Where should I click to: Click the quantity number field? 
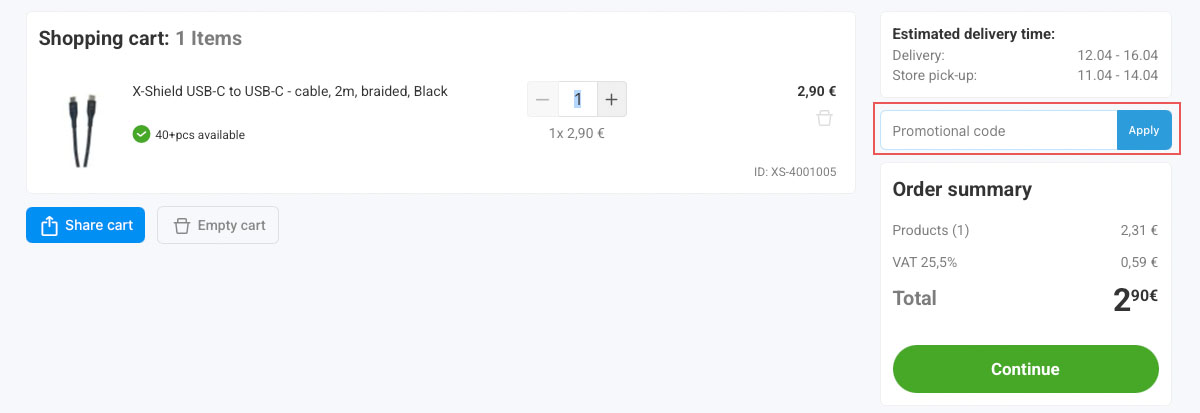577,100
